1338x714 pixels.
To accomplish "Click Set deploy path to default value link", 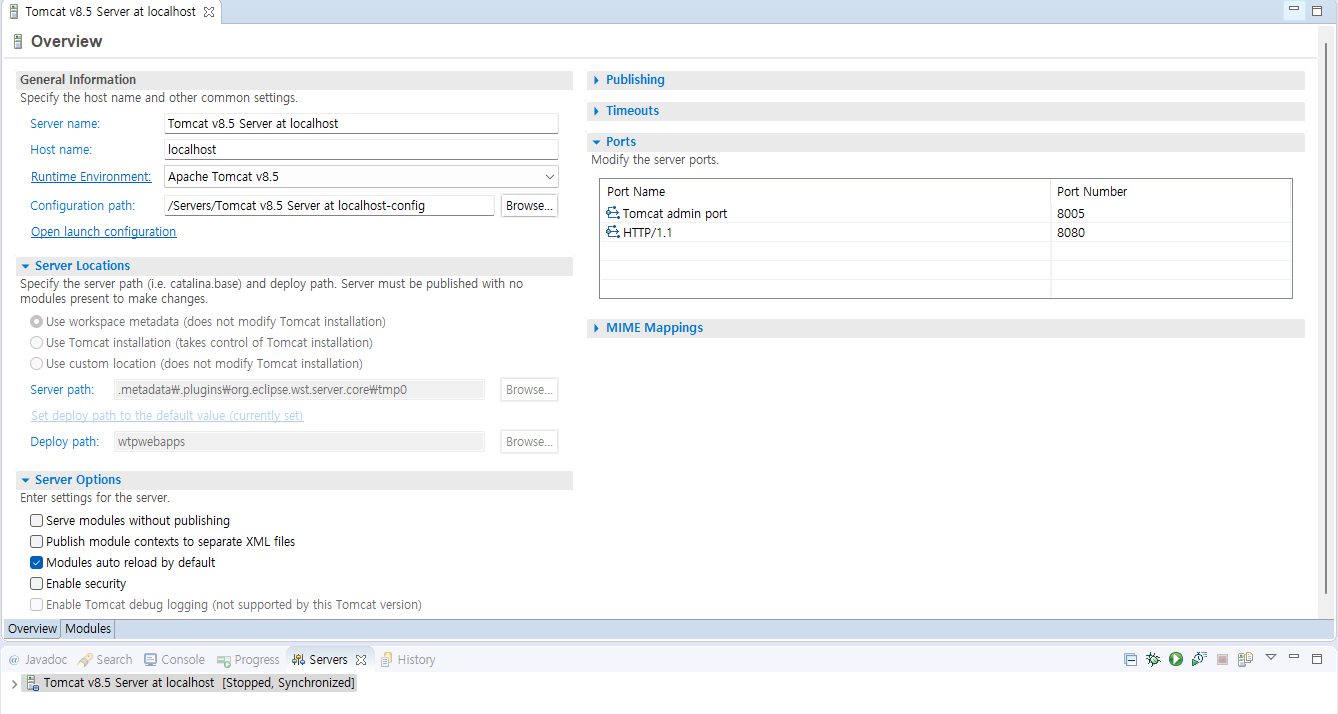I will (167, 416).
